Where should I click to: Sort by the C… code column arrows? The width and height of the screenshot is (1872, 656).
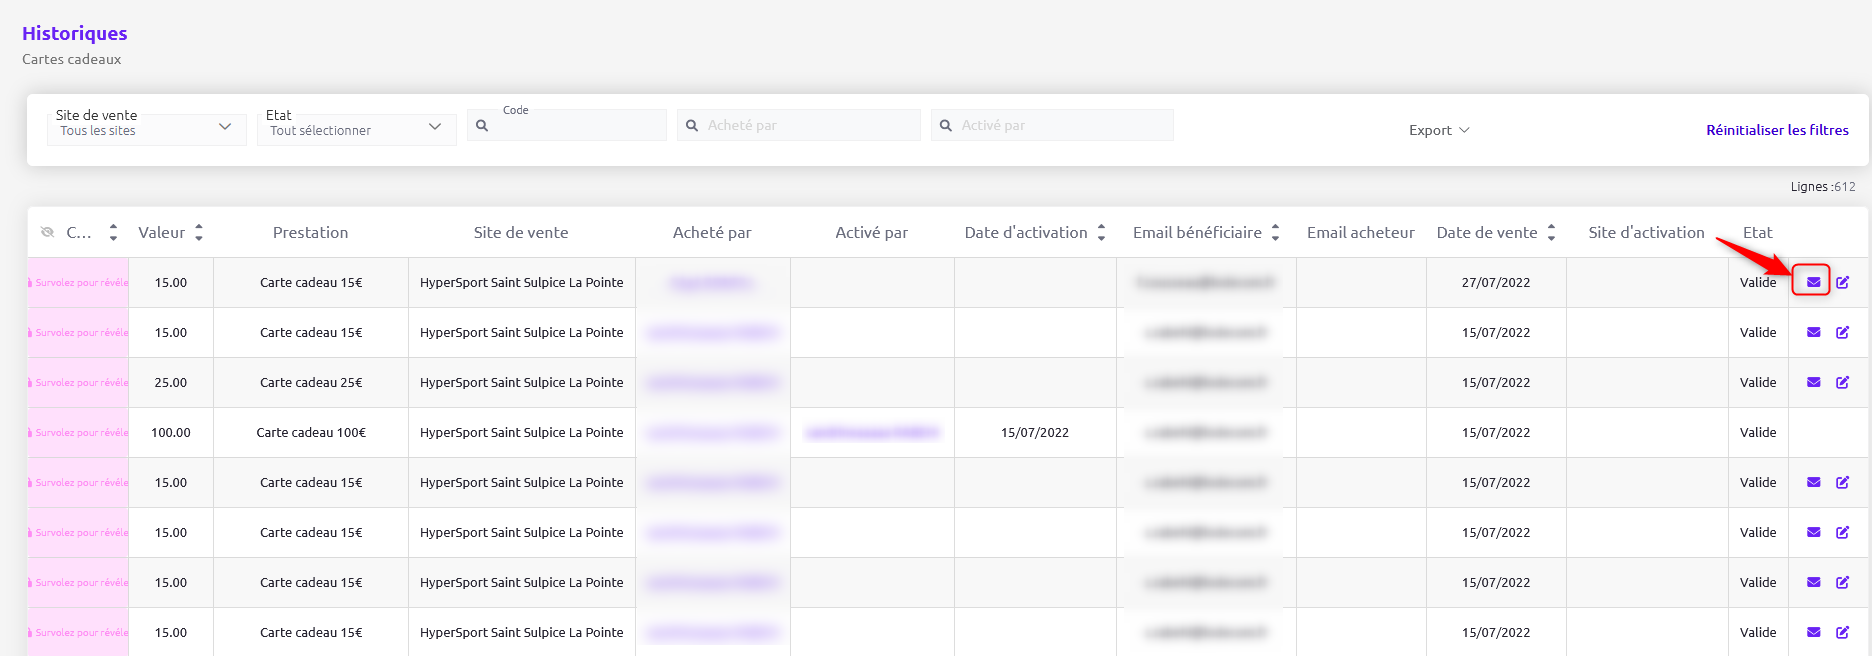113,232
